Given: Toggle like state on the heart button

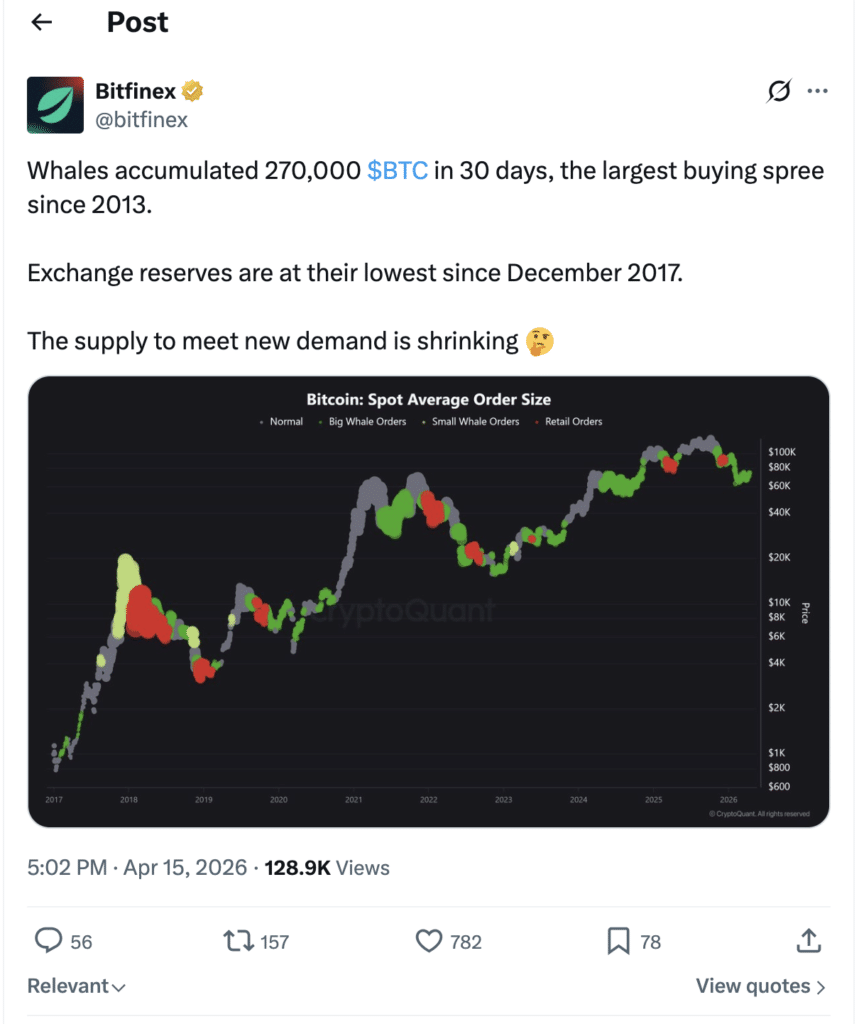Looking at the screenshot, I should coord(428,941).
